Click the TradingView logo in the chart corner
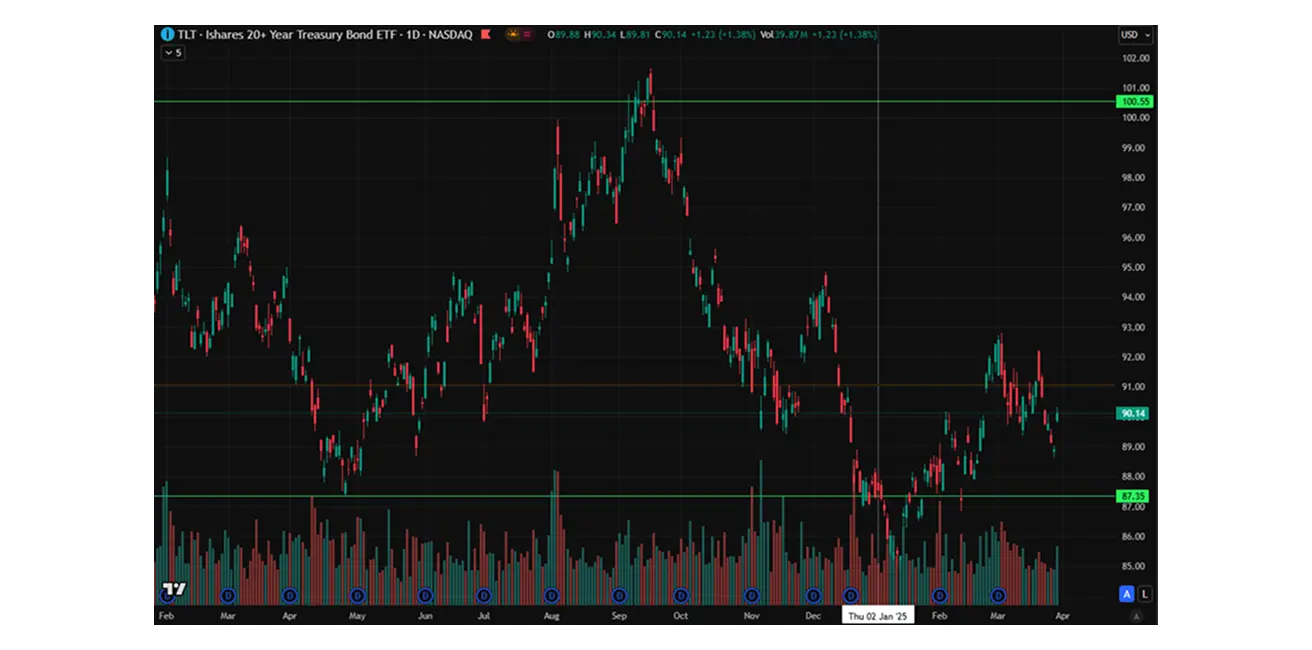 pyautogui.click(x=174, y=589)
